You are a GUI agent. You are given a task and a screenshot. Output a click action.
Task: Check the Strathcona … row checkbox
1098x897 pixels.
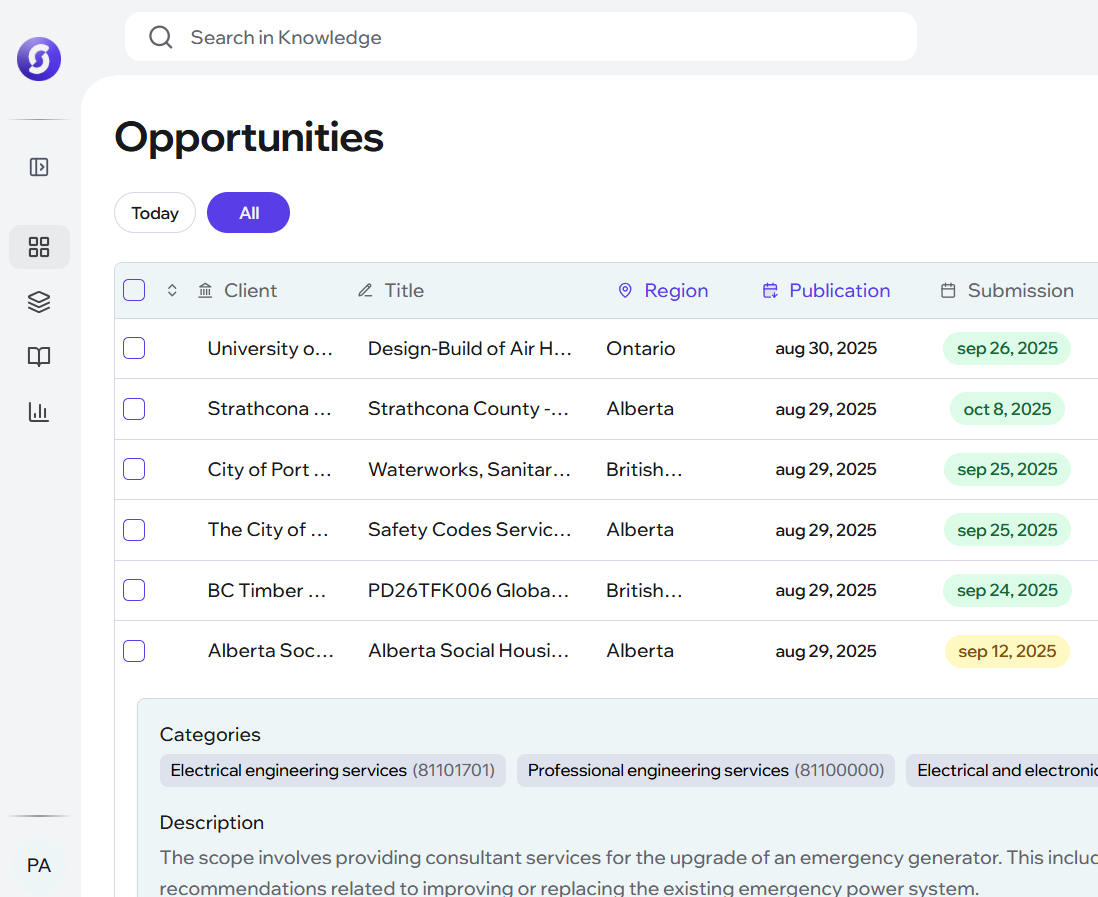[134, 409]
